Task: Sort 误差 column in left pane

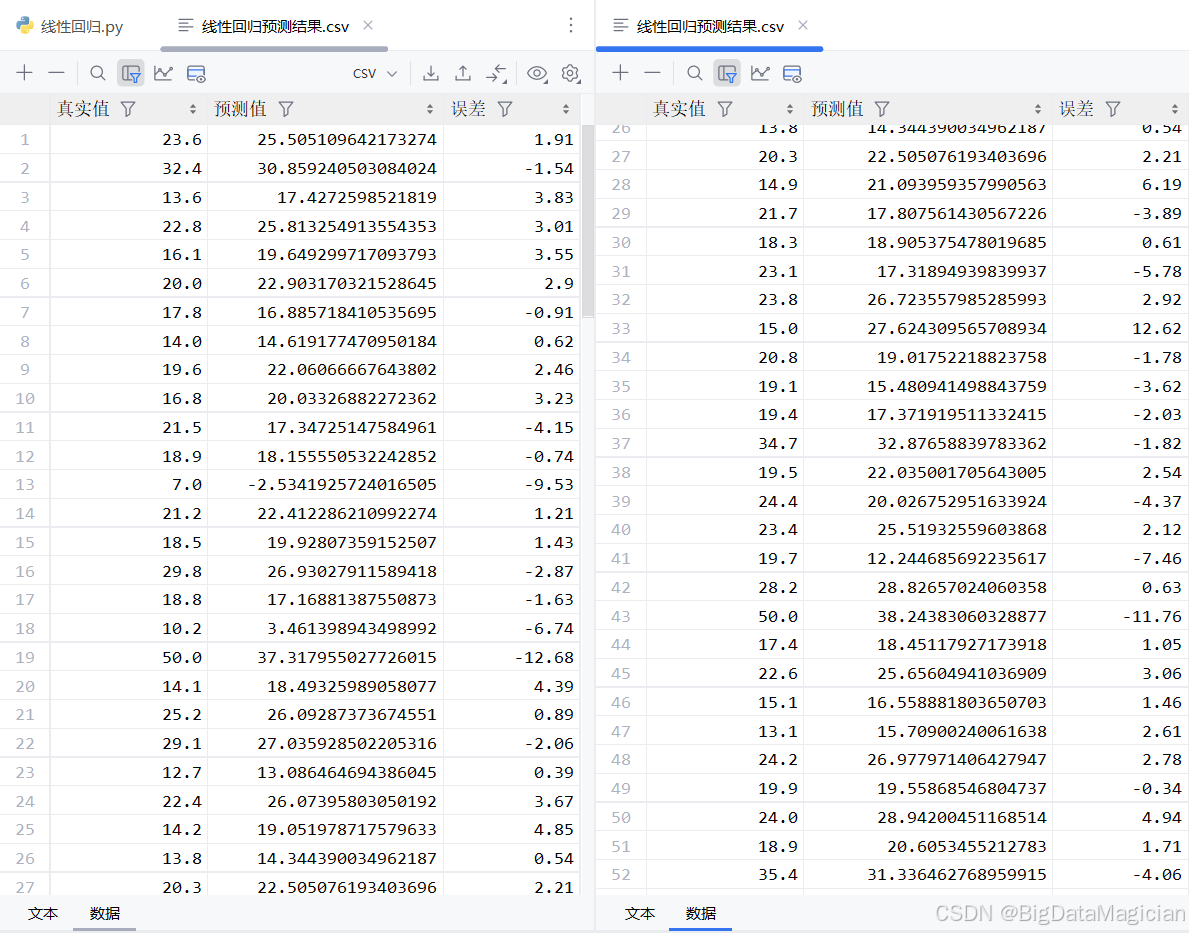Action: [x=566, y=109]
